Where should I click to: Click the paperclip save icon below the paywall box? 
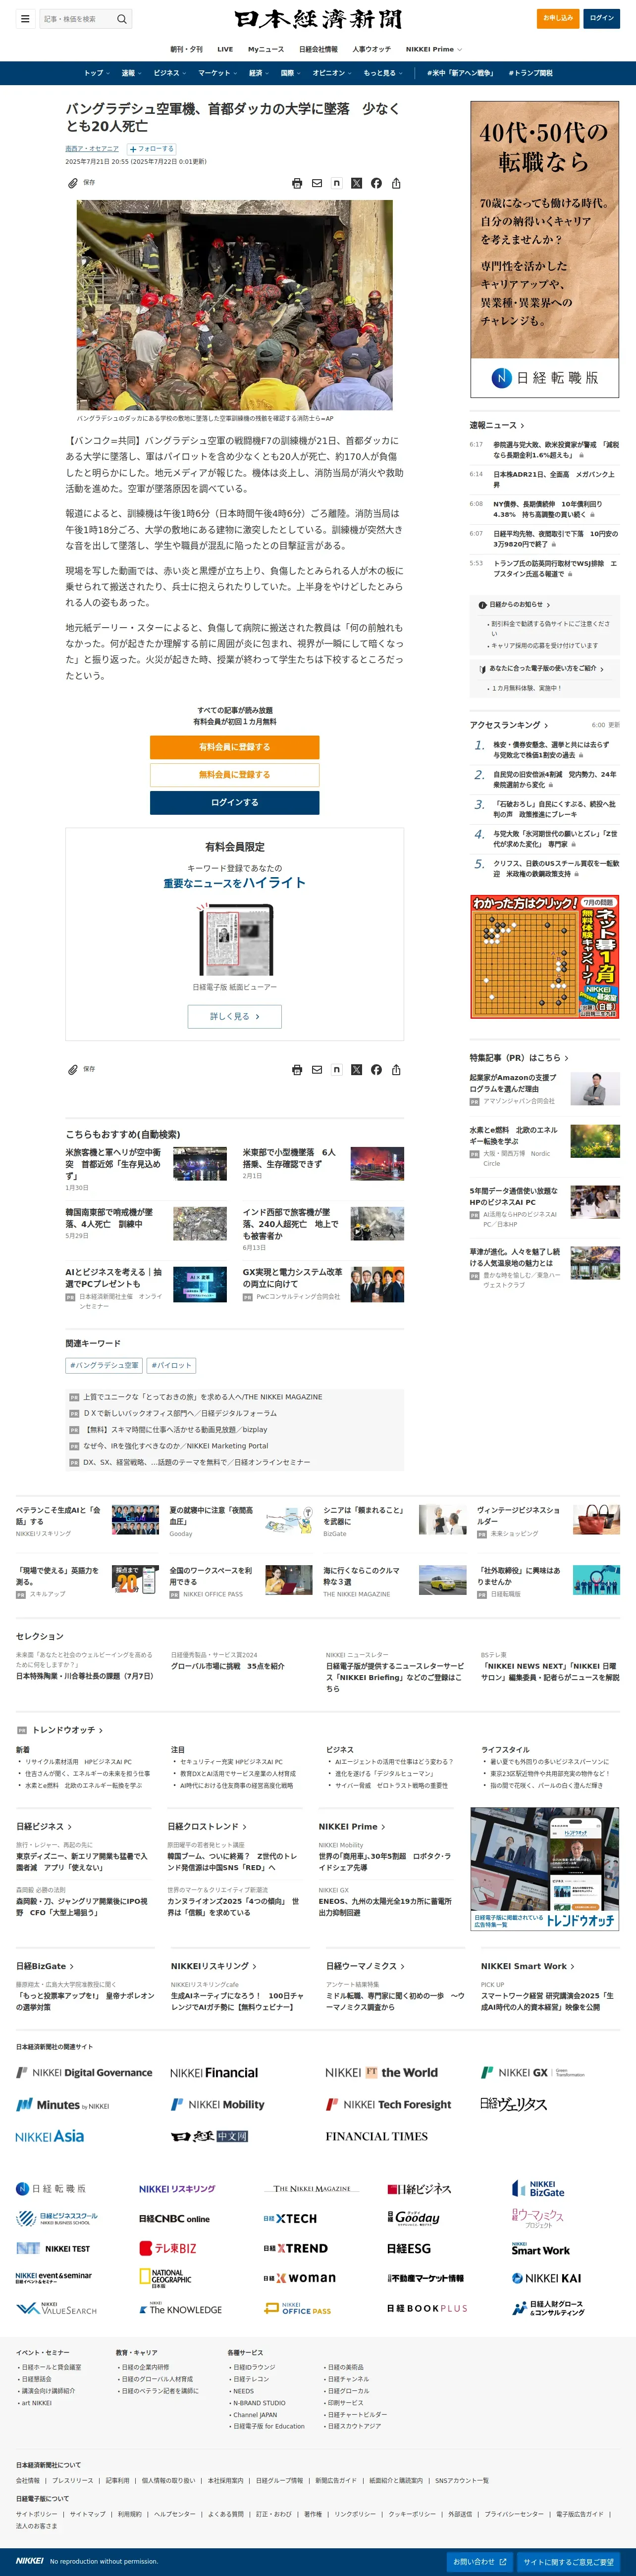point(73,1069)
